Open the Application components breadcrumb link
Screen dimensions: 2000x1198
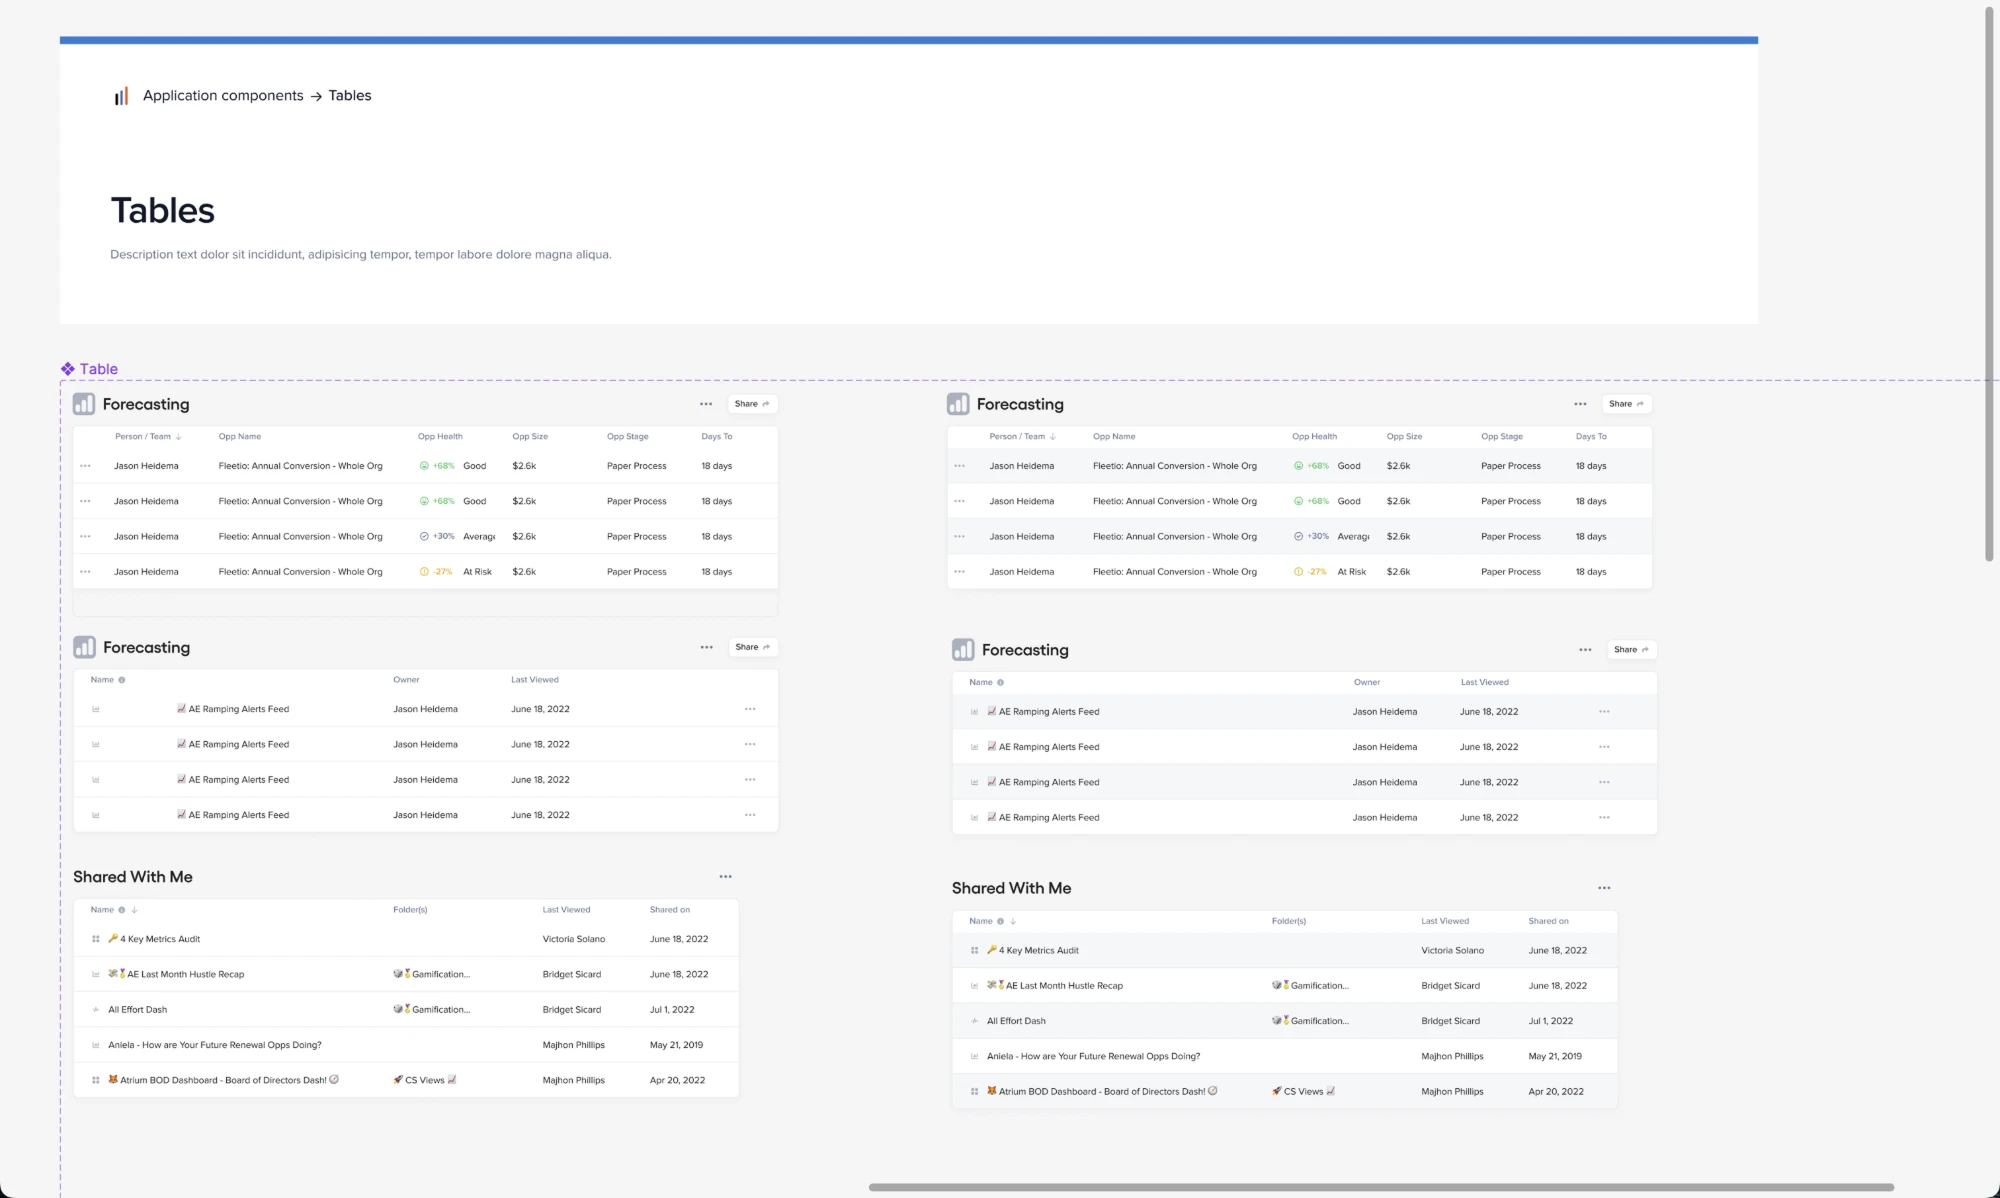pos(223,95)
